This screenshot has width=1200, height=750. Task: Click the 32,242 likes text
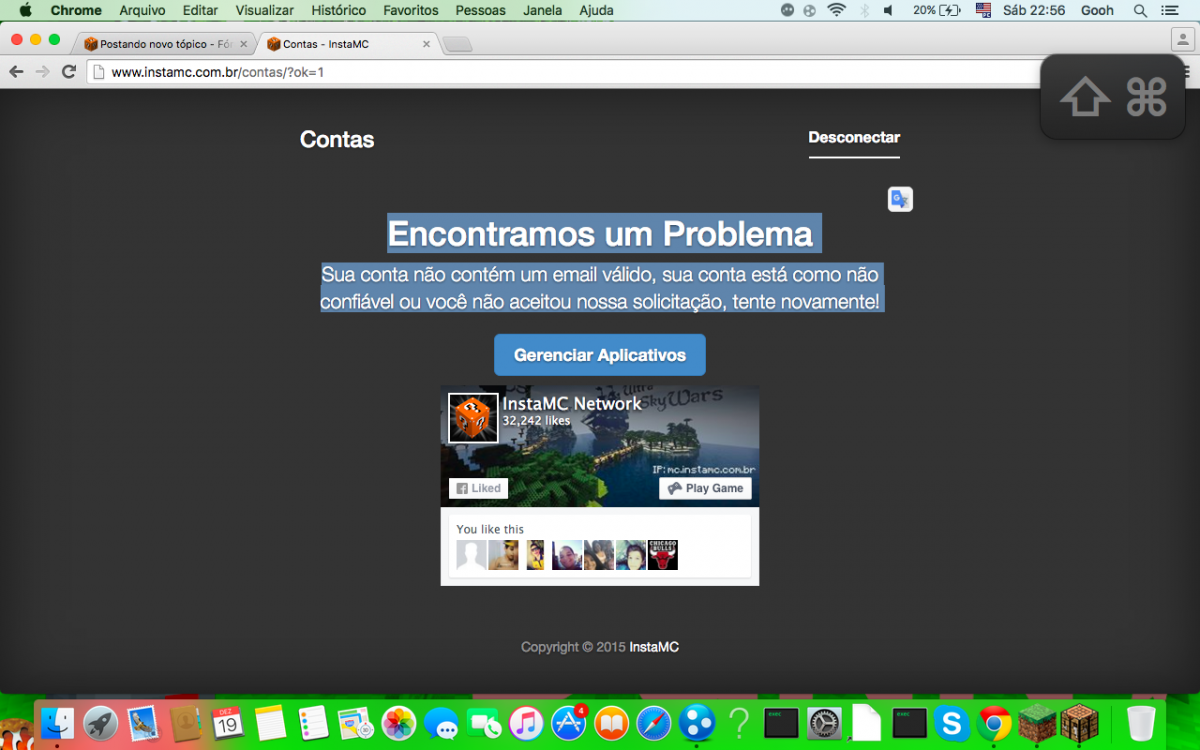click(536, 421)
